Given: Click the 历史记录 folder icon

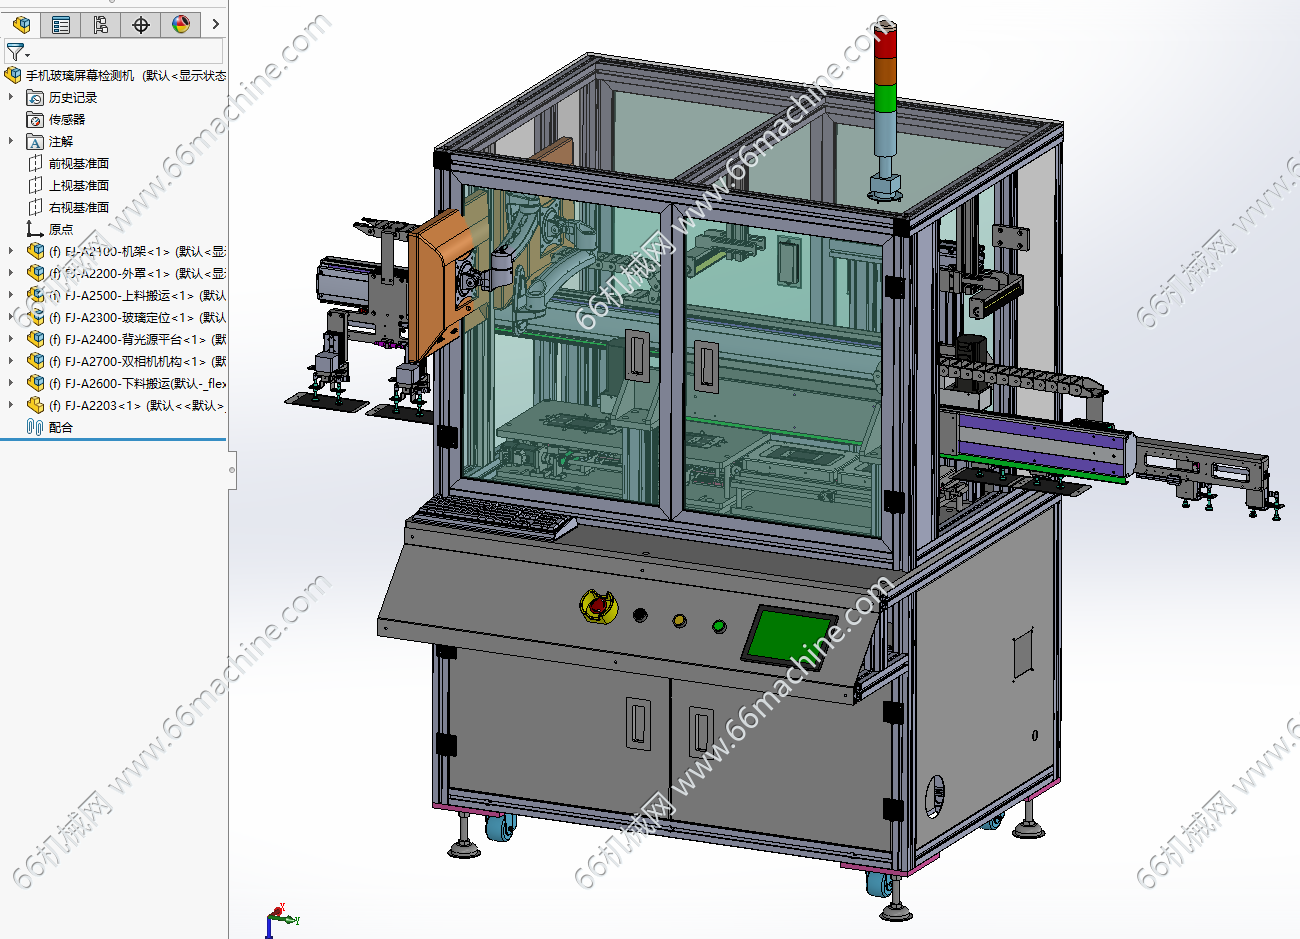Looking at the screenshot, I should point(35,97).
